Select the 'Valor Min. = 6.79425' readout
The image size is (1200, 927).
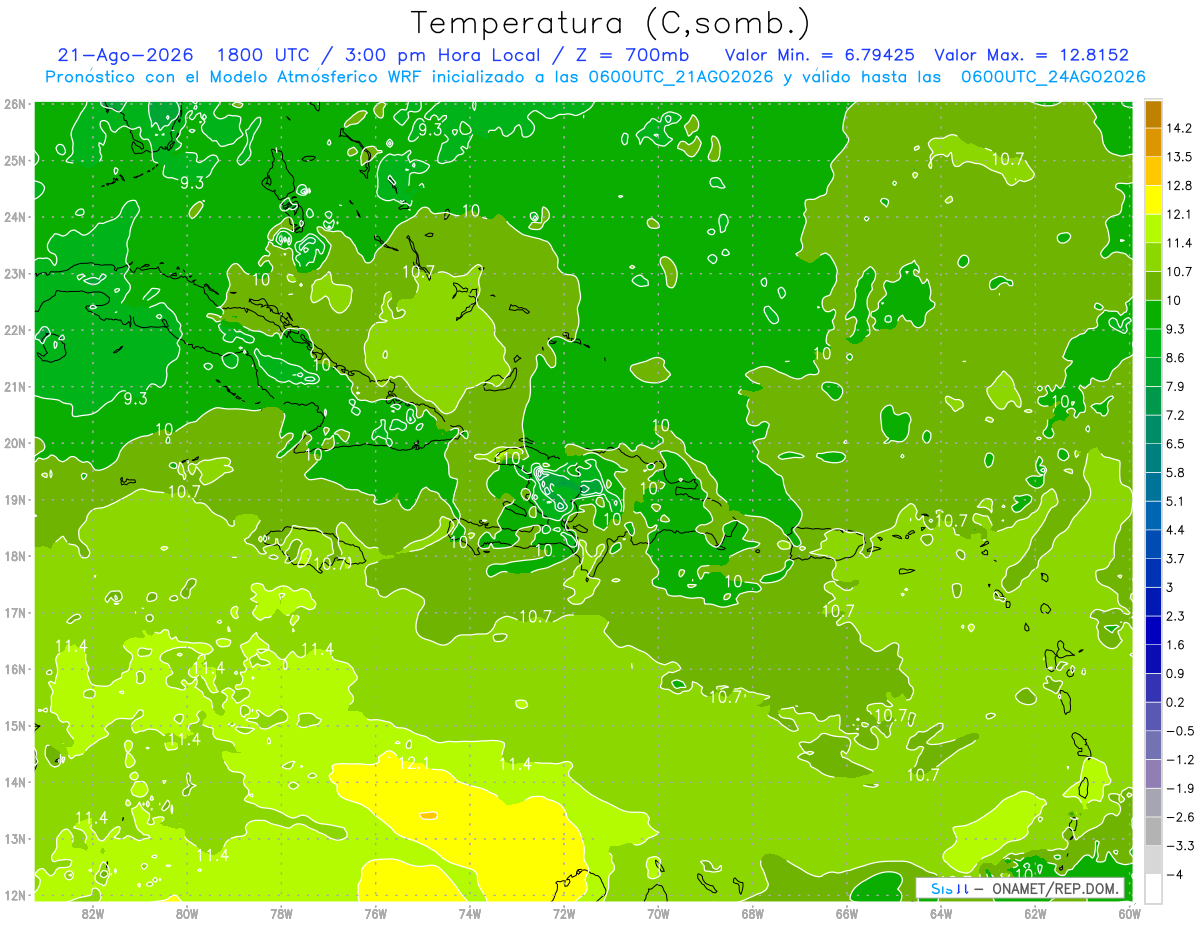pyautogui.click(x=819, y=55)
